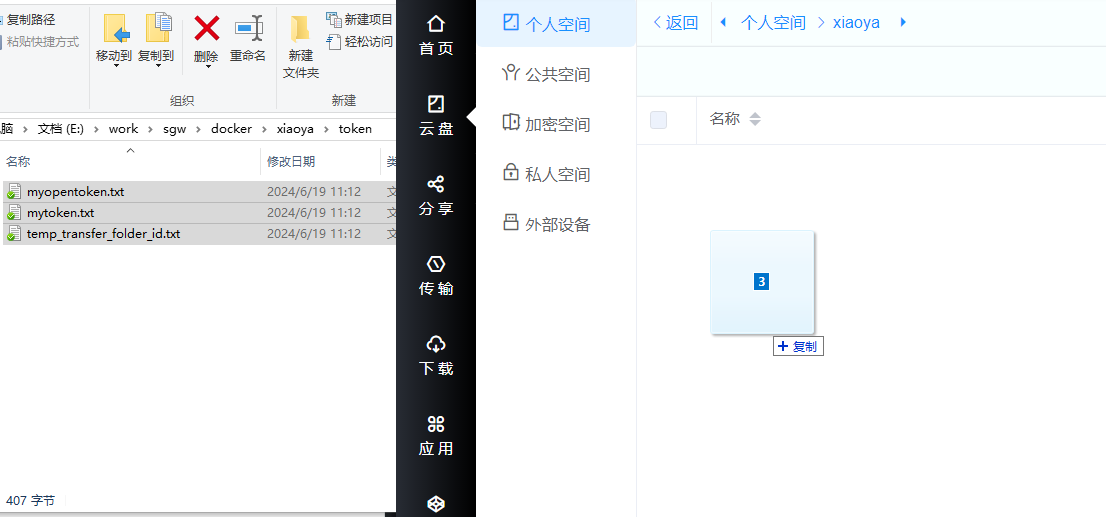Open the 移动到 dropdown arrow
This screenshot has width=1106, height=517.
click(x=115, y=66)
